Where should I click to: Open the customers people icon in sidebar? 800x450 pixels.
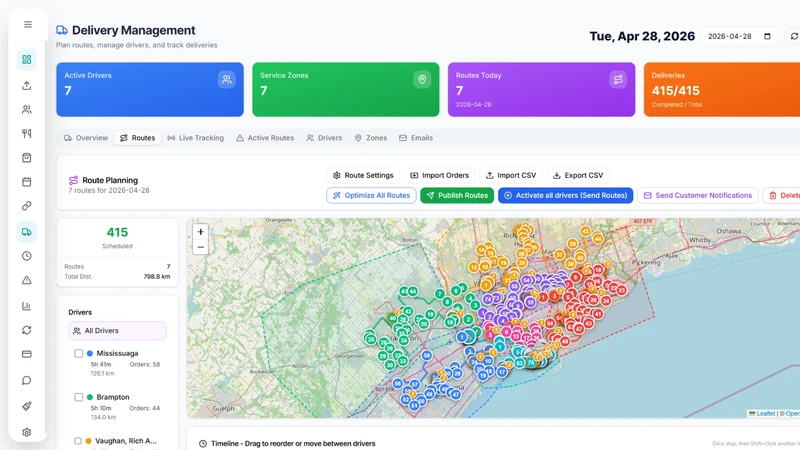[27, 109]
